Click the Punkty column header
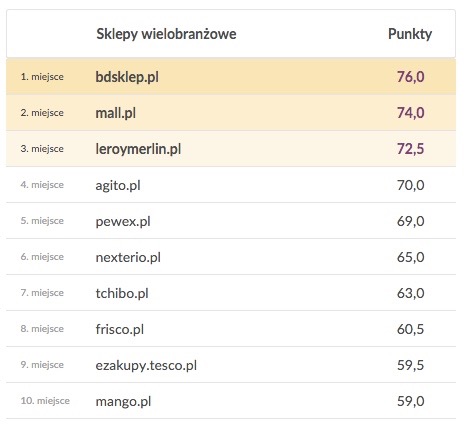Image resolution: width=466 pixels, height=431 pixels. (x=410, y=34)
